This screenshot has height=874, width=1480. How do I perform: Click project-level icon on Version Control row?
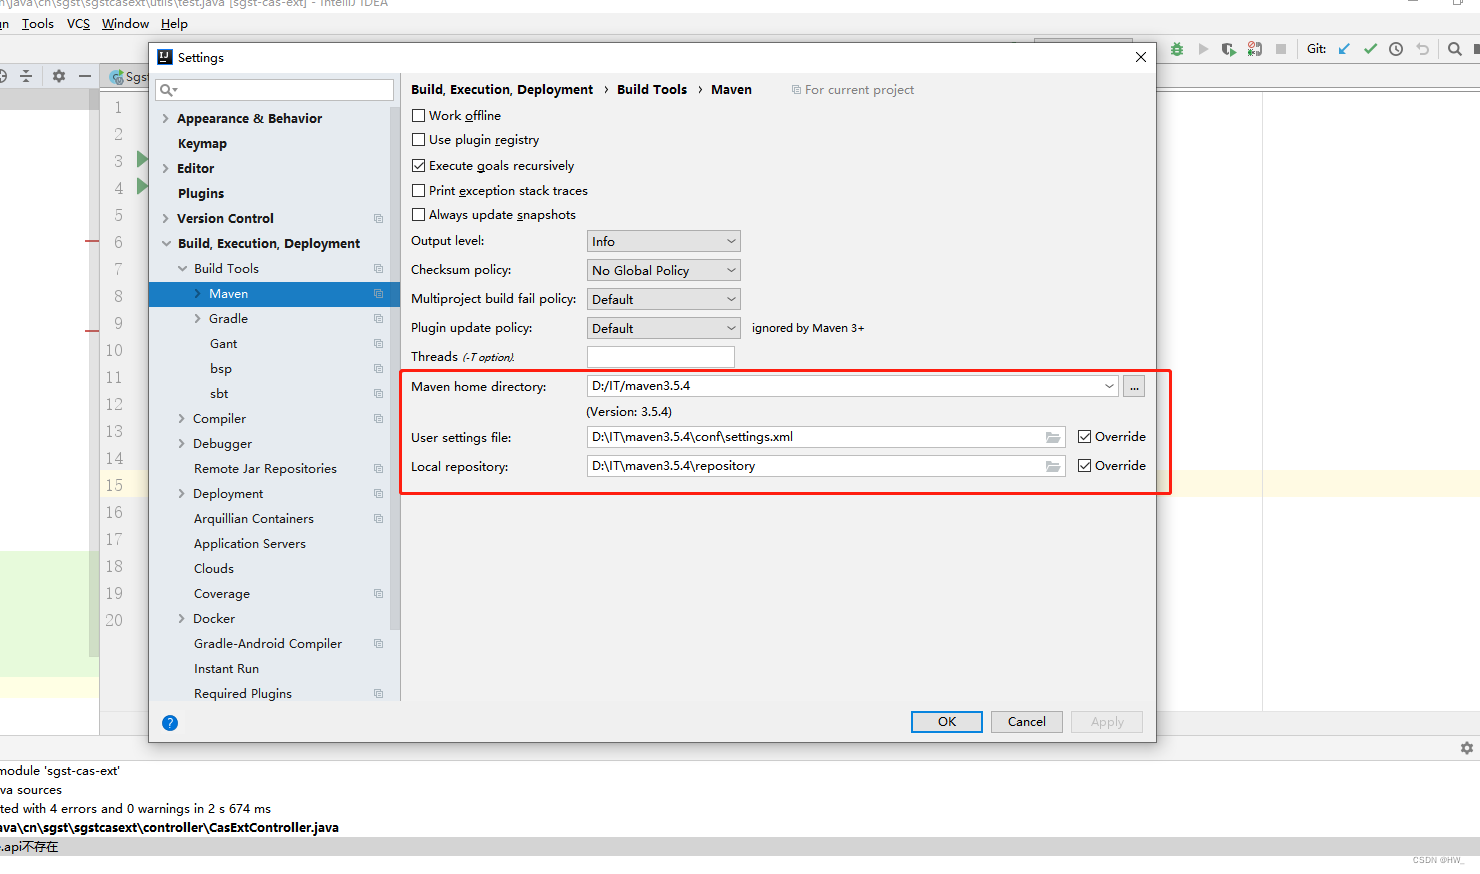(378, 219)
